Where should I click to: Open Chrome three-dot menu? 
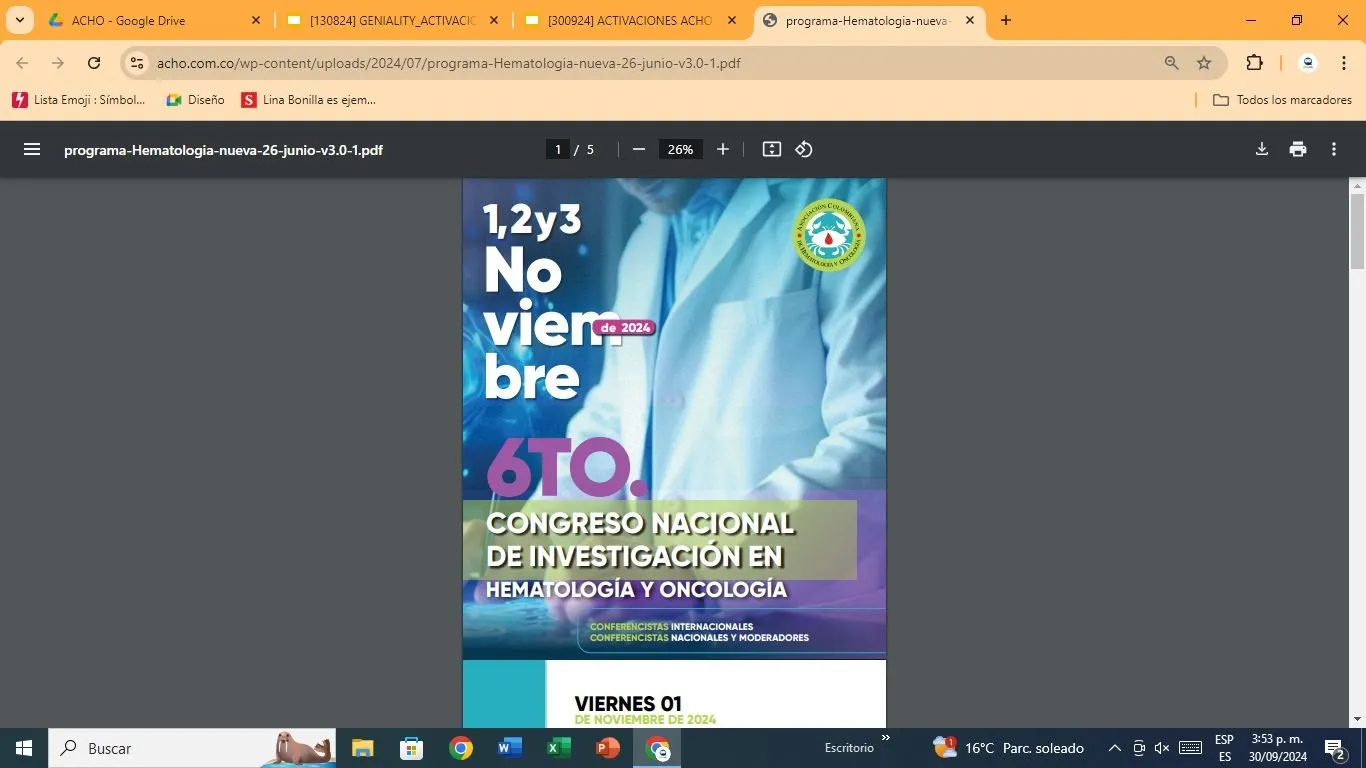coord(1343,63)
